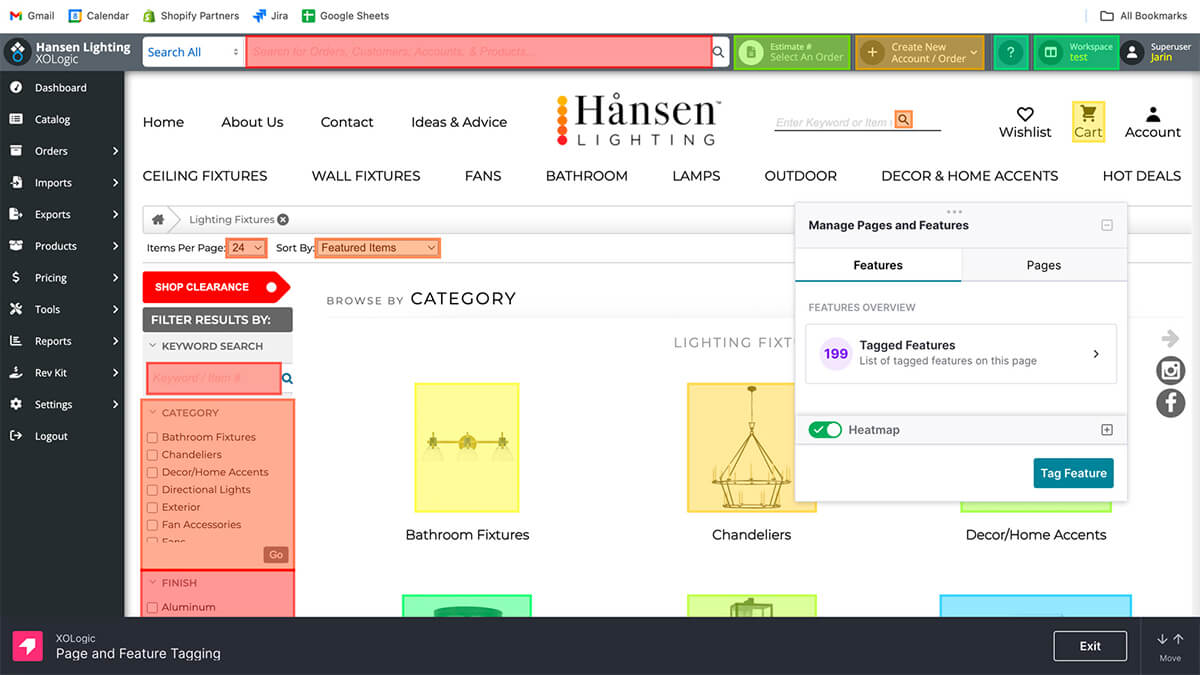The width and height of the screenshot is (1200, 675).
Task: Click the top search magnifier icon
Action: click(720, 52)
